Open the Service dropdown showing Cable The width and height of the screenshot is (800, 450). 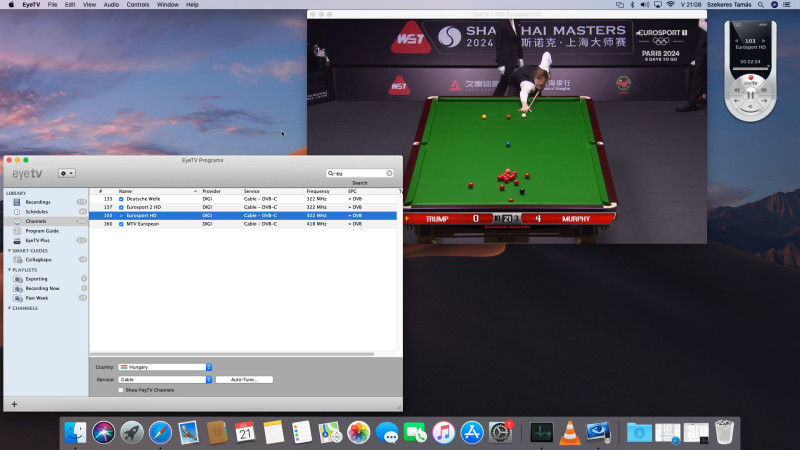[165, 380]
